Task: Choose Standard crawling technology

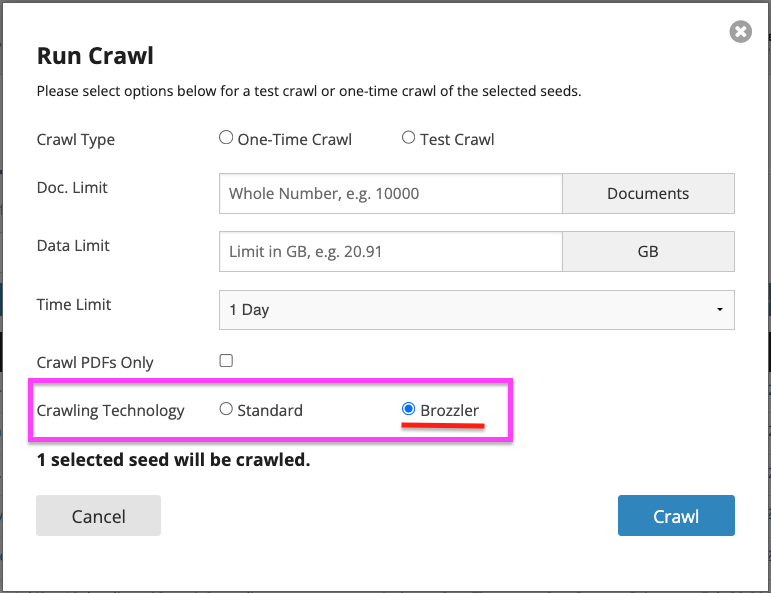Action: pyautogui.click(x=226, y=409)
